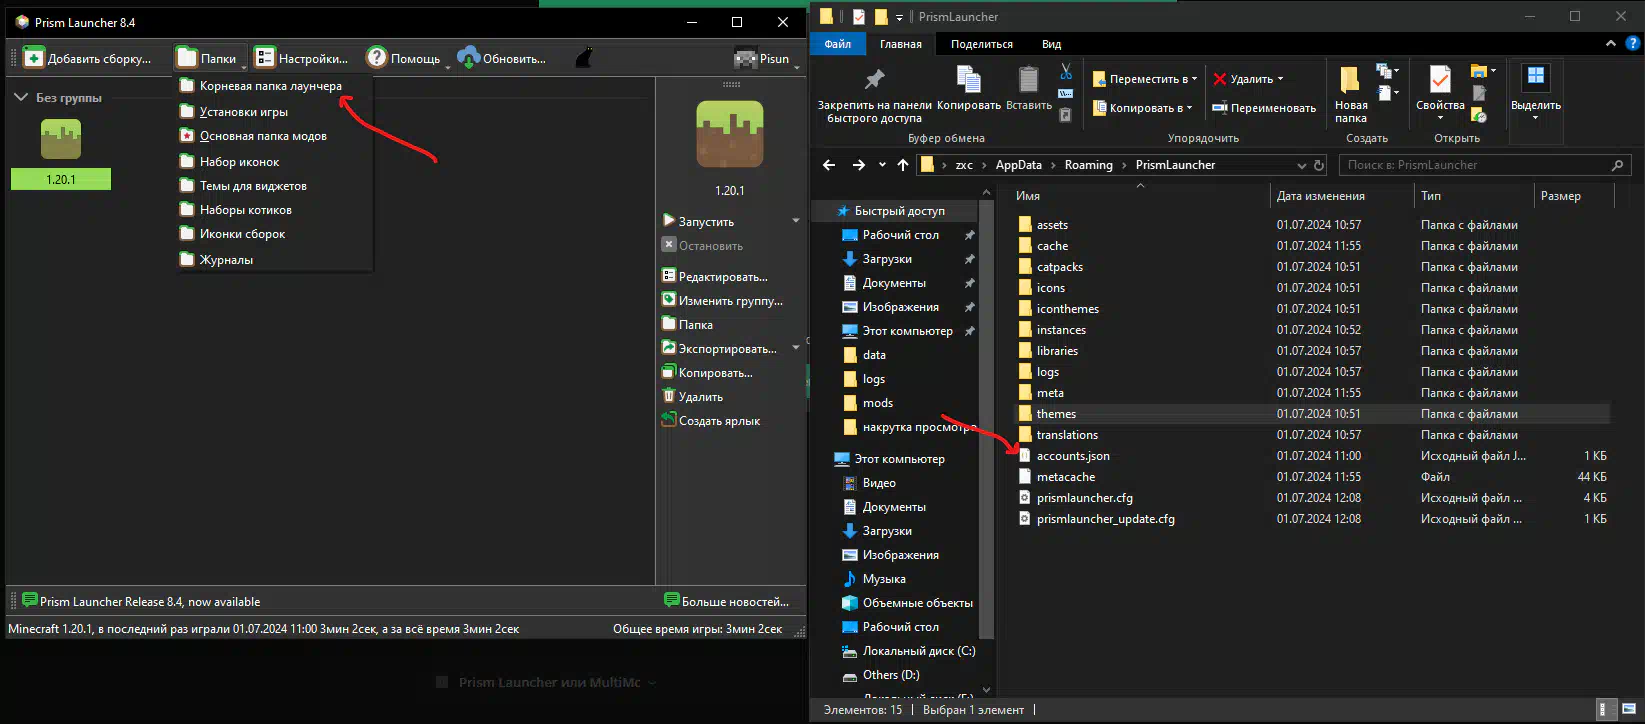Click Создать ярлык button

pos(711,420)
